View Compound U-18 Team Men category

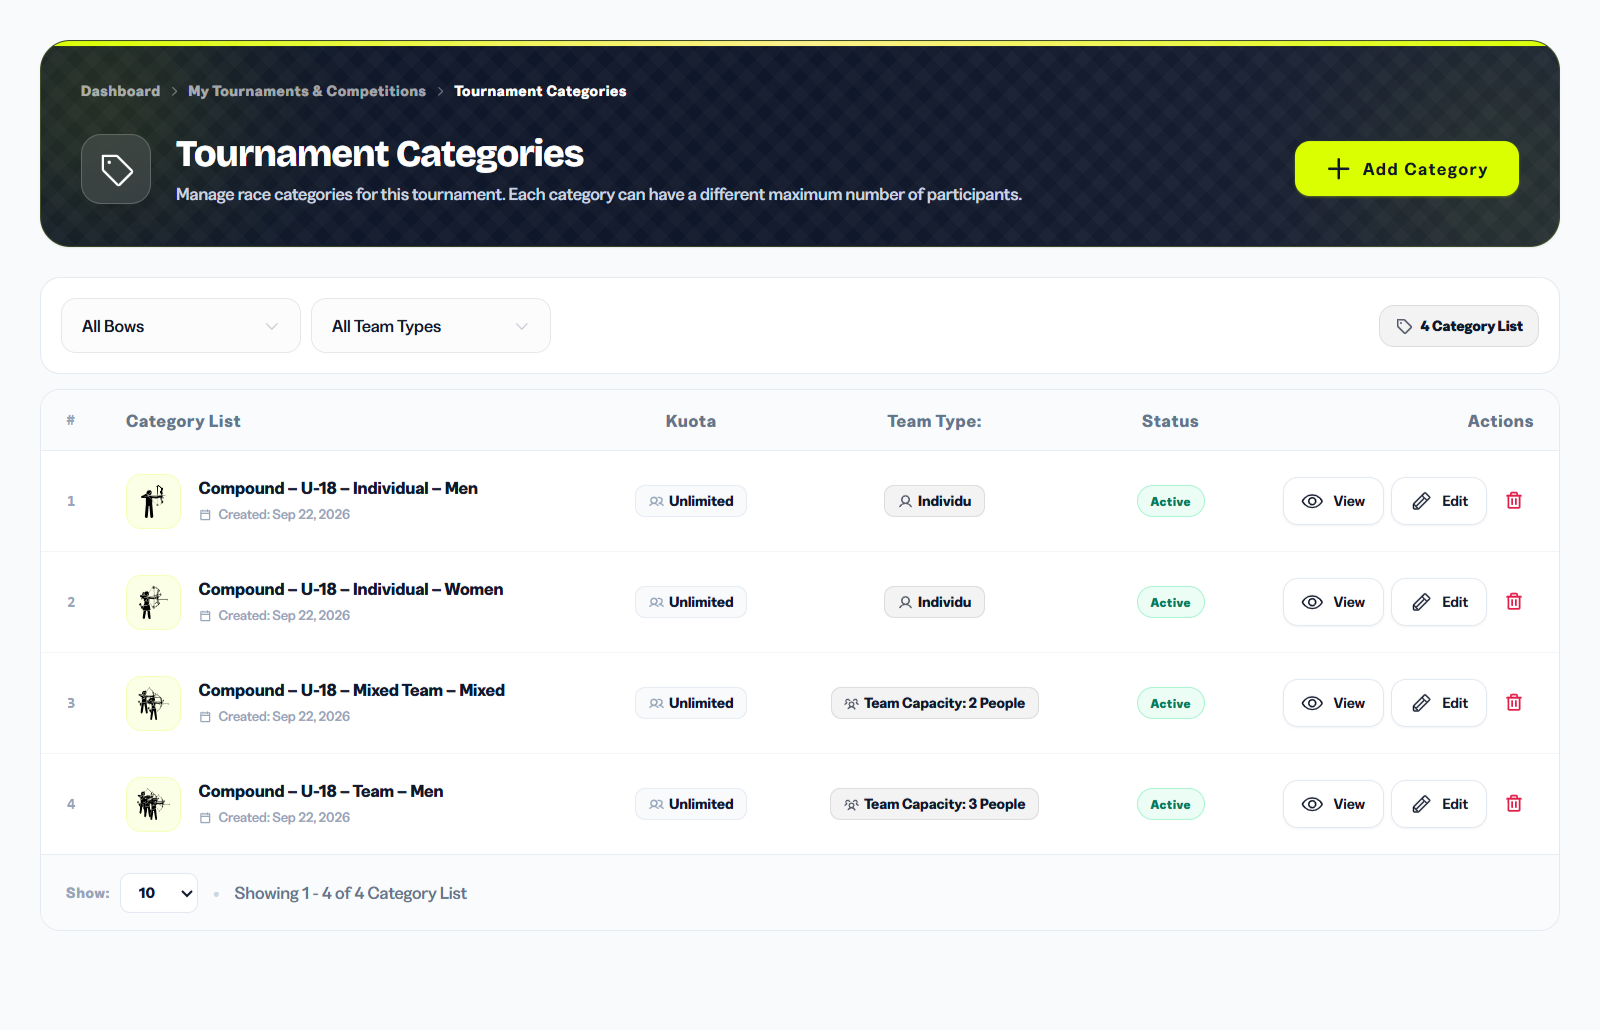[1333, 804]
